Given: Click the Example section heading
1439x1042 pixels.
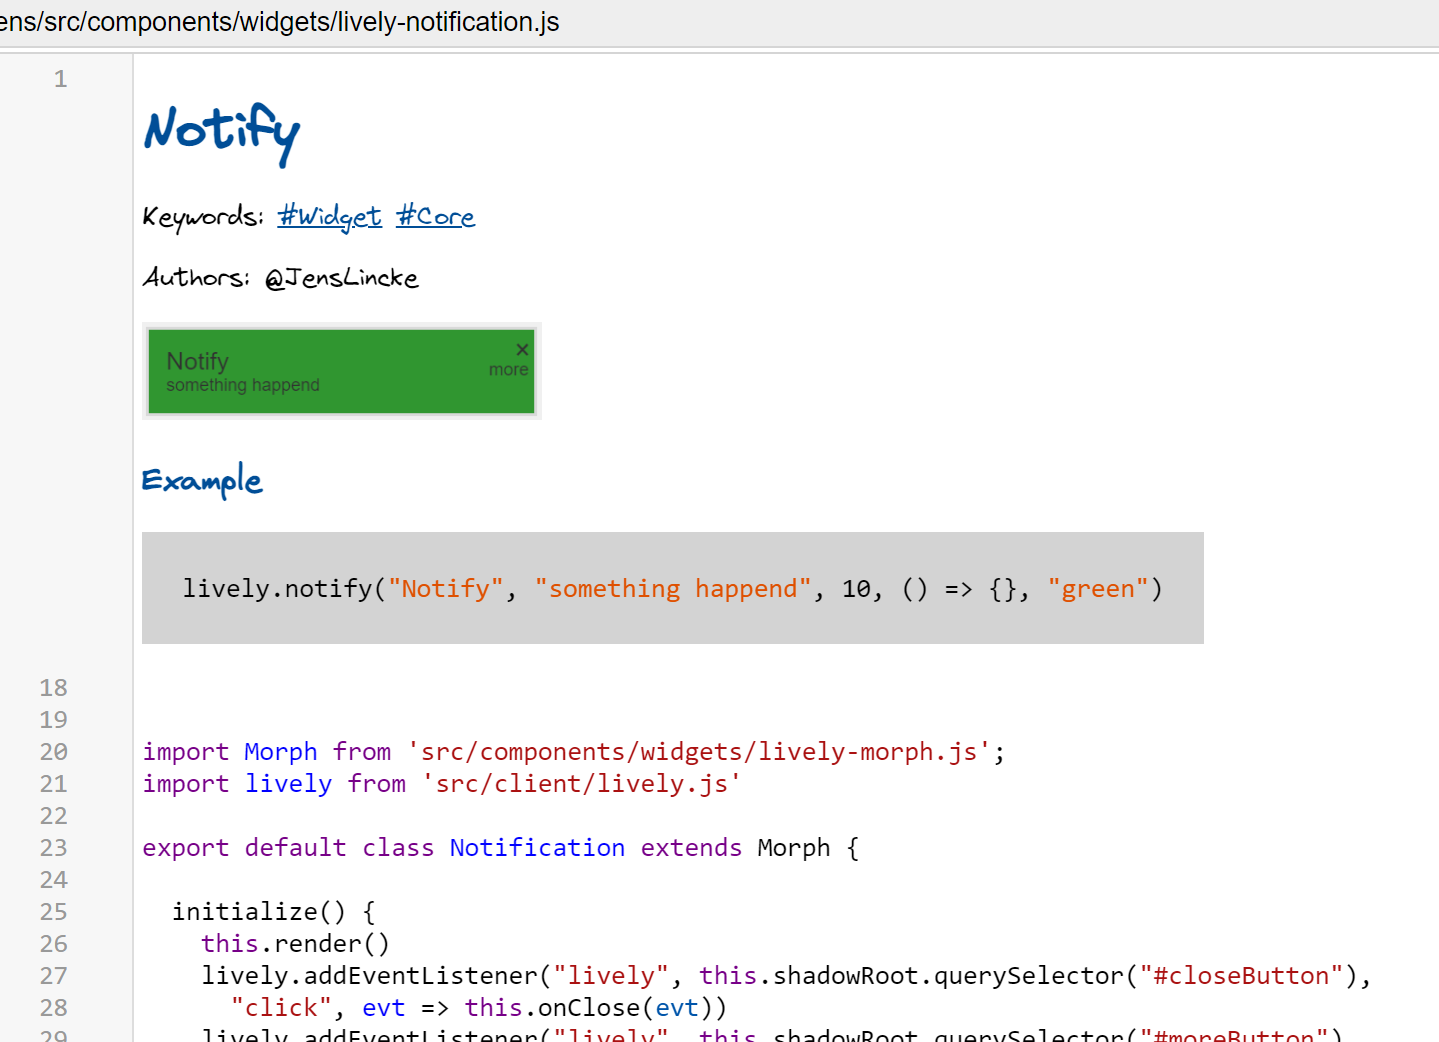Looking at the screenshot, I should 202,481.
